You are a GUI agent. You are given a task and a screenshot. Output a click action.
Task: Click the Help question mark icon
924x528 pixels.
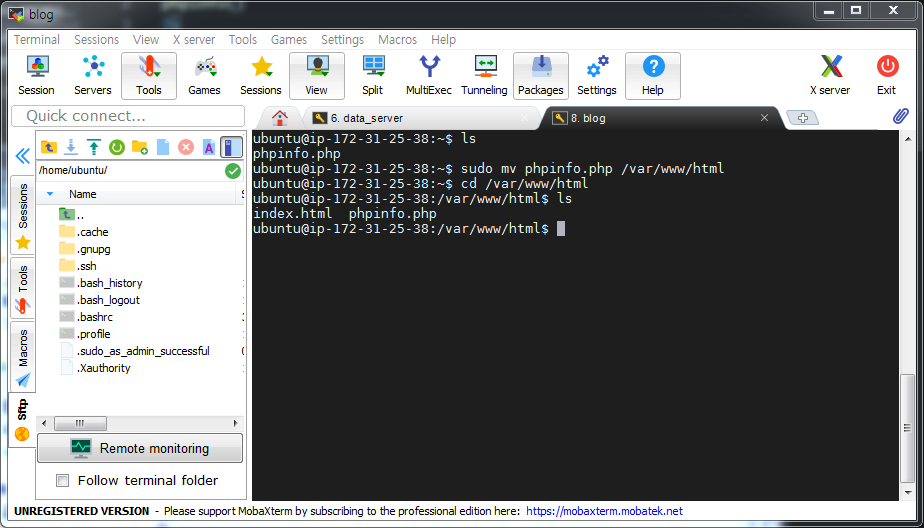click(x=652, y=75)
